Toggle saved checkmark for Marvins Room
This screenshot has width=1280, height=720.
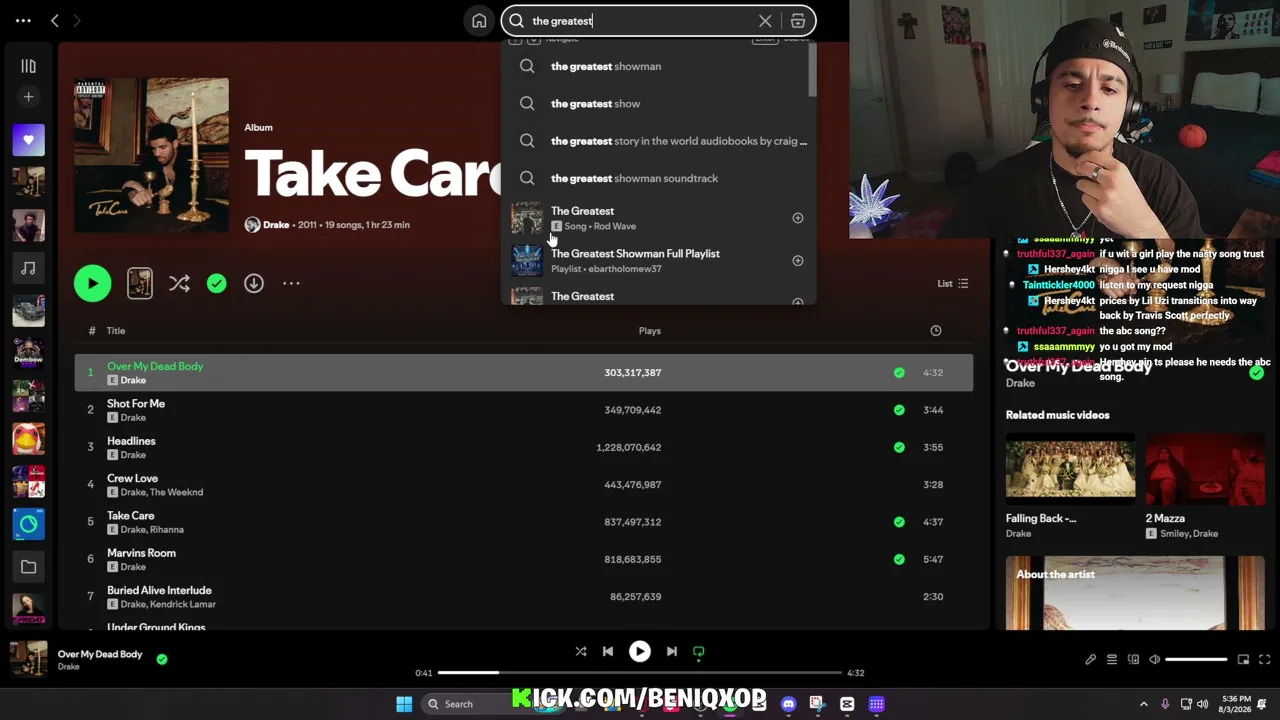899,559
